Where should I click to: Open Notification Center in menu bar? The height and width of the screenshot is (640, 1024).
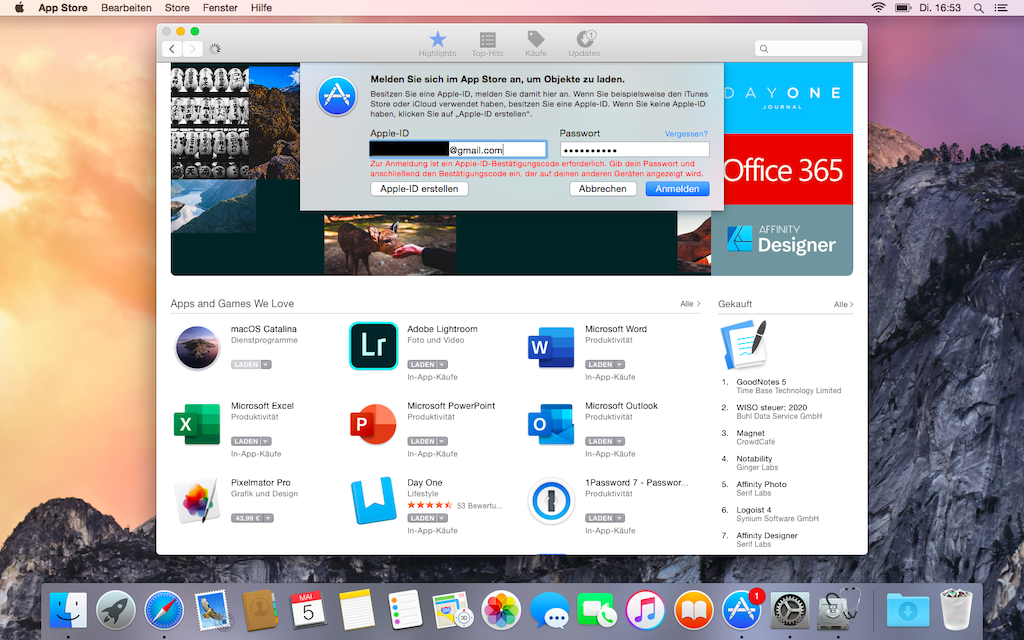pyautogui.click(x=1000, y=8)
